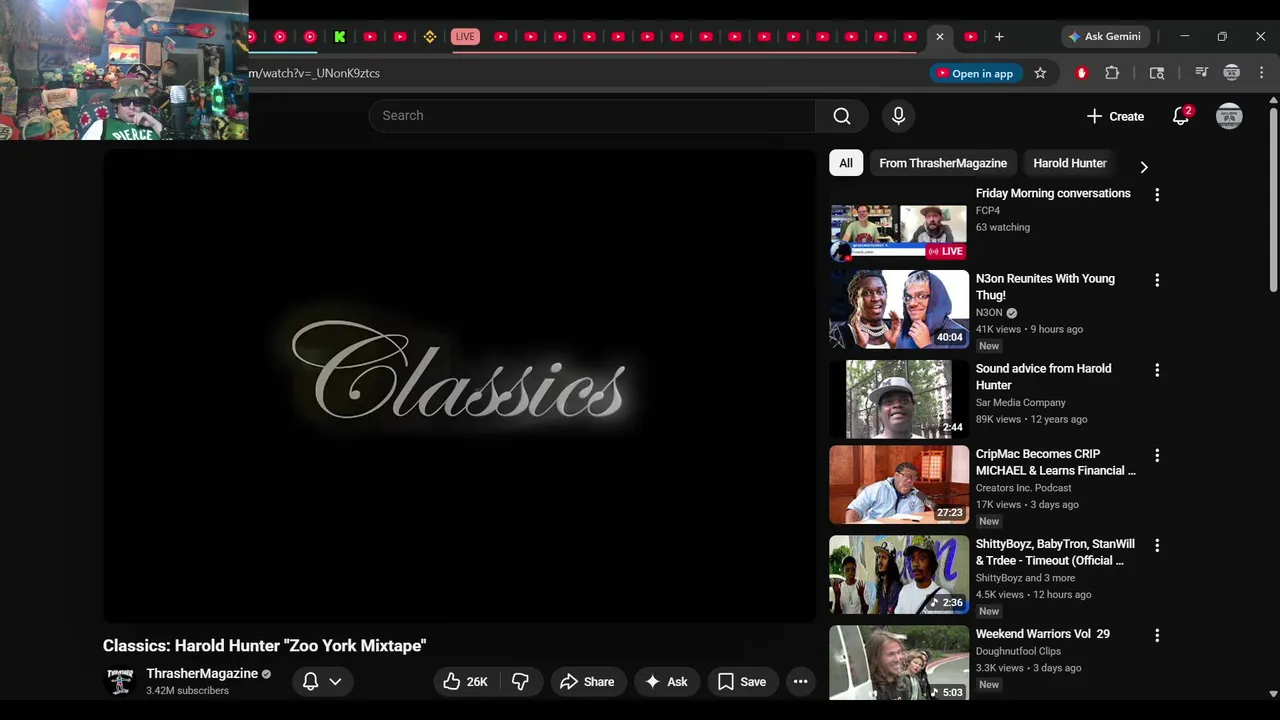Like the video with 26K likes
The image size is (1280, 720).
pyautogui.click(x=465, y=682)
